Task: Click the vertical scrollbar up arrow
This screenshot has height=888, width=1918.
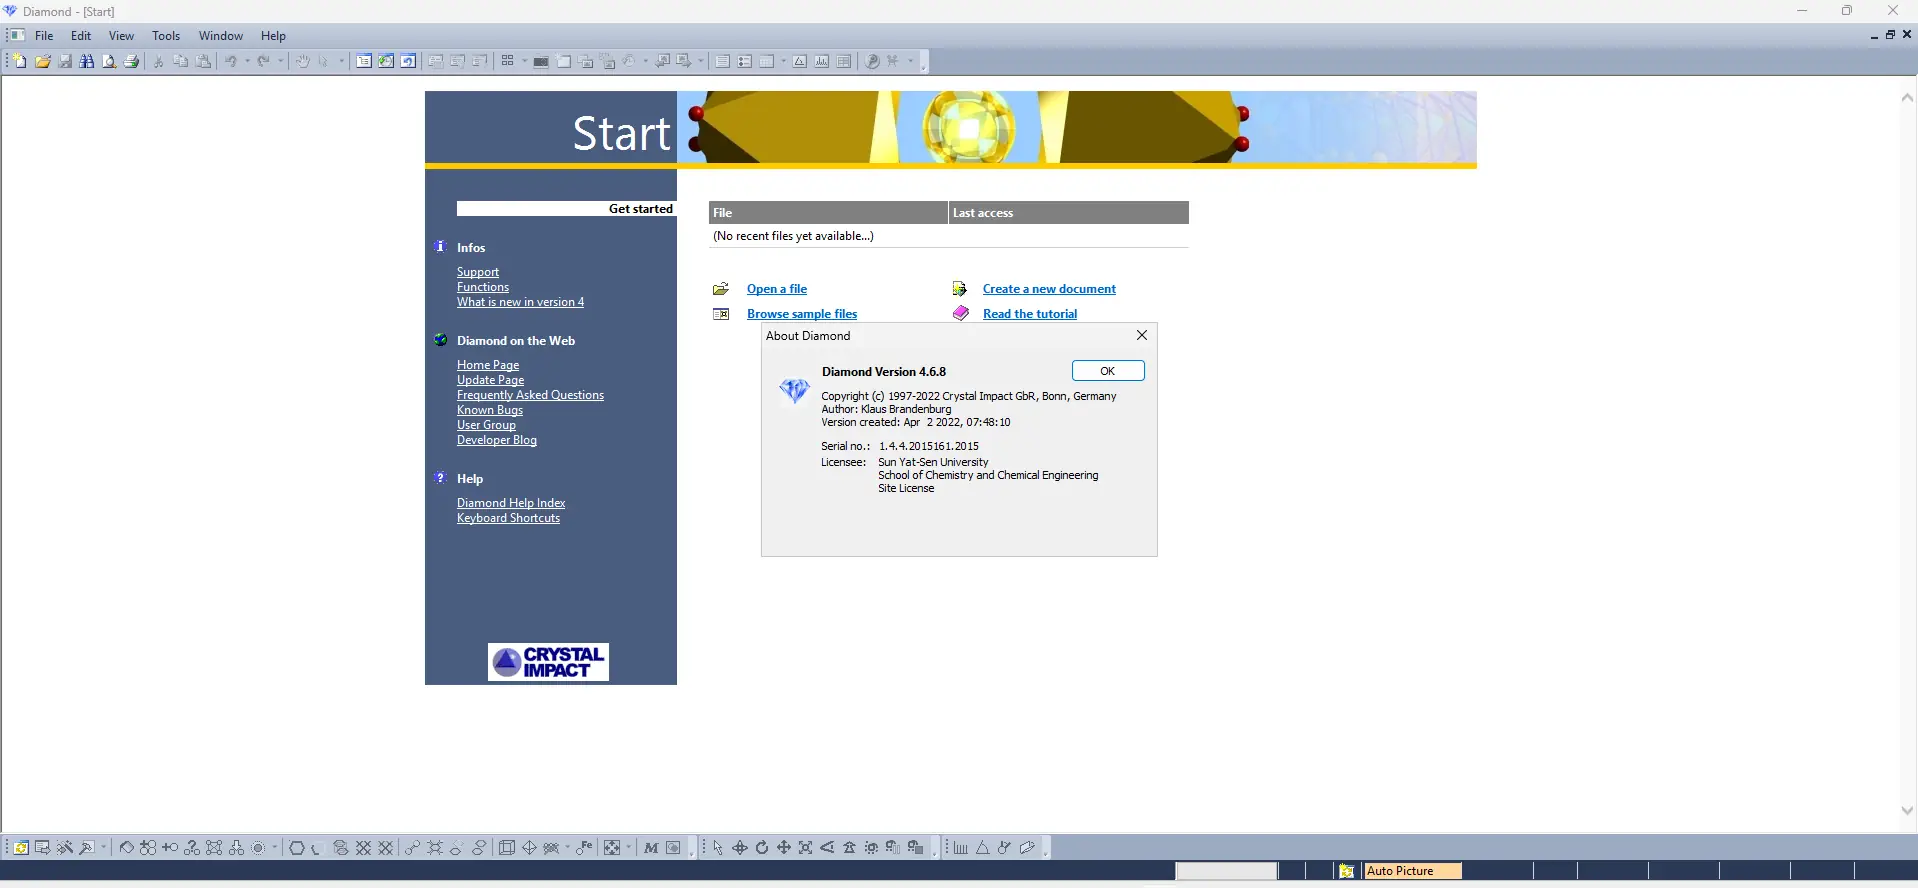Action: (1907, 97)
